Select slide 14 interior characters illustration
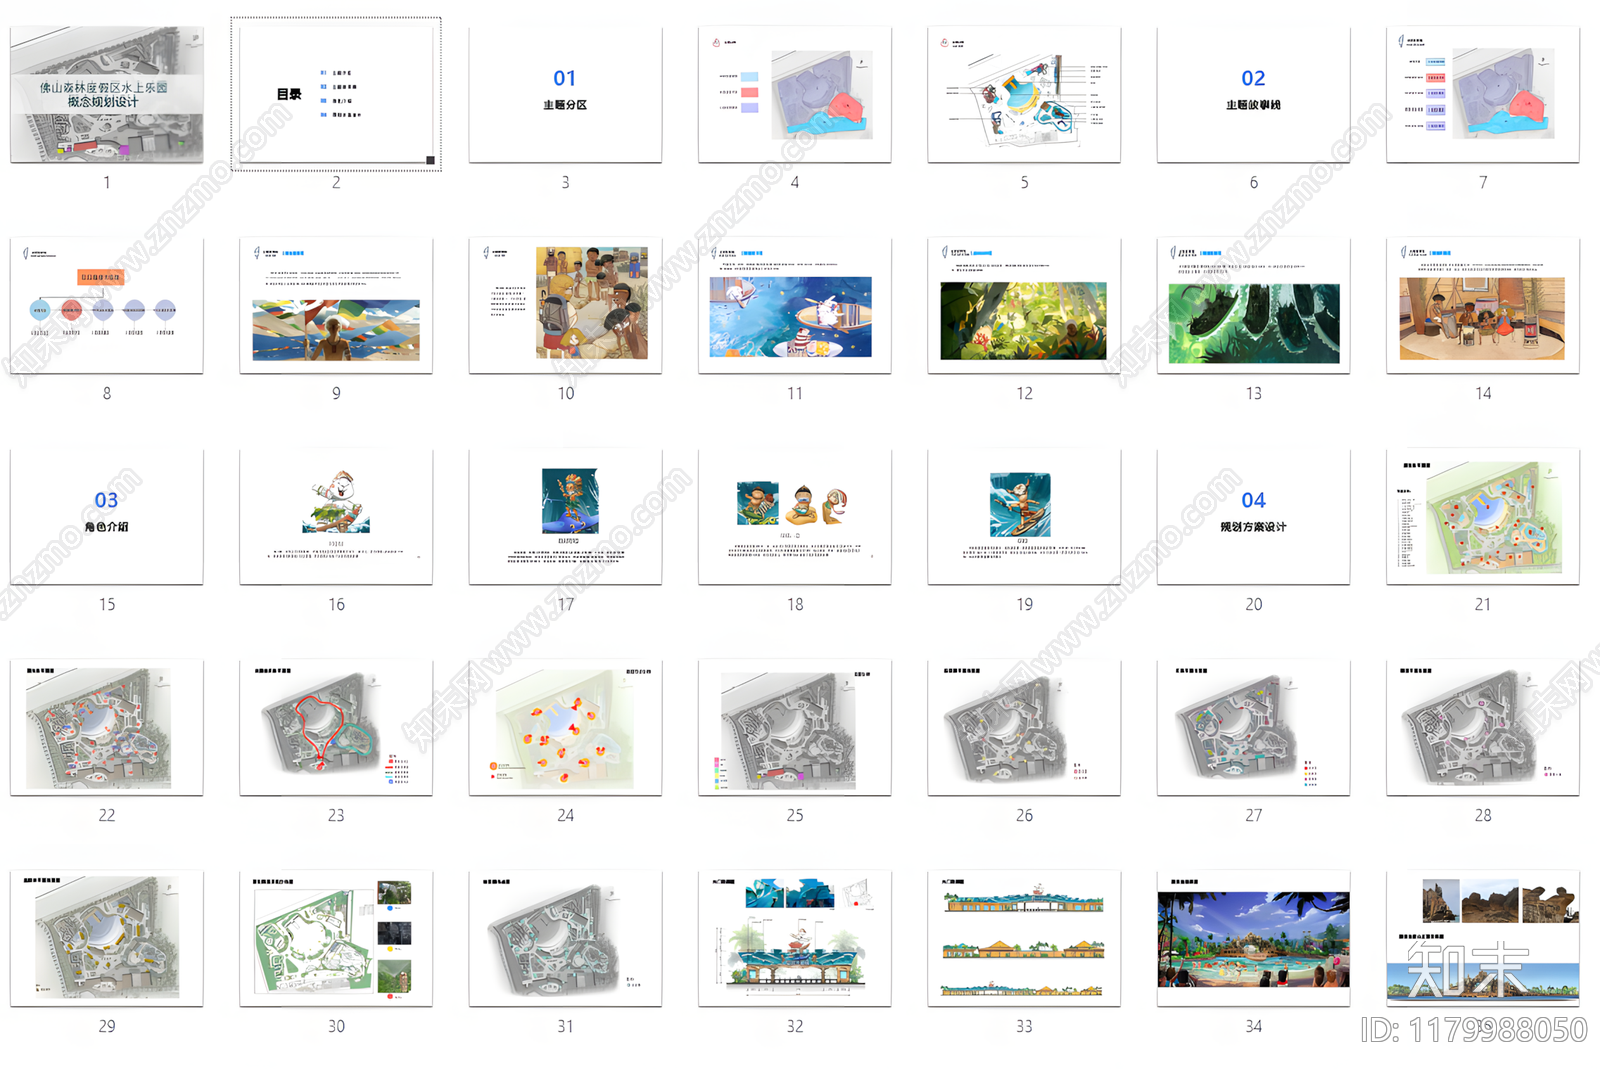Screen dimensions: 1600x1069 [x=1483, y=305]
